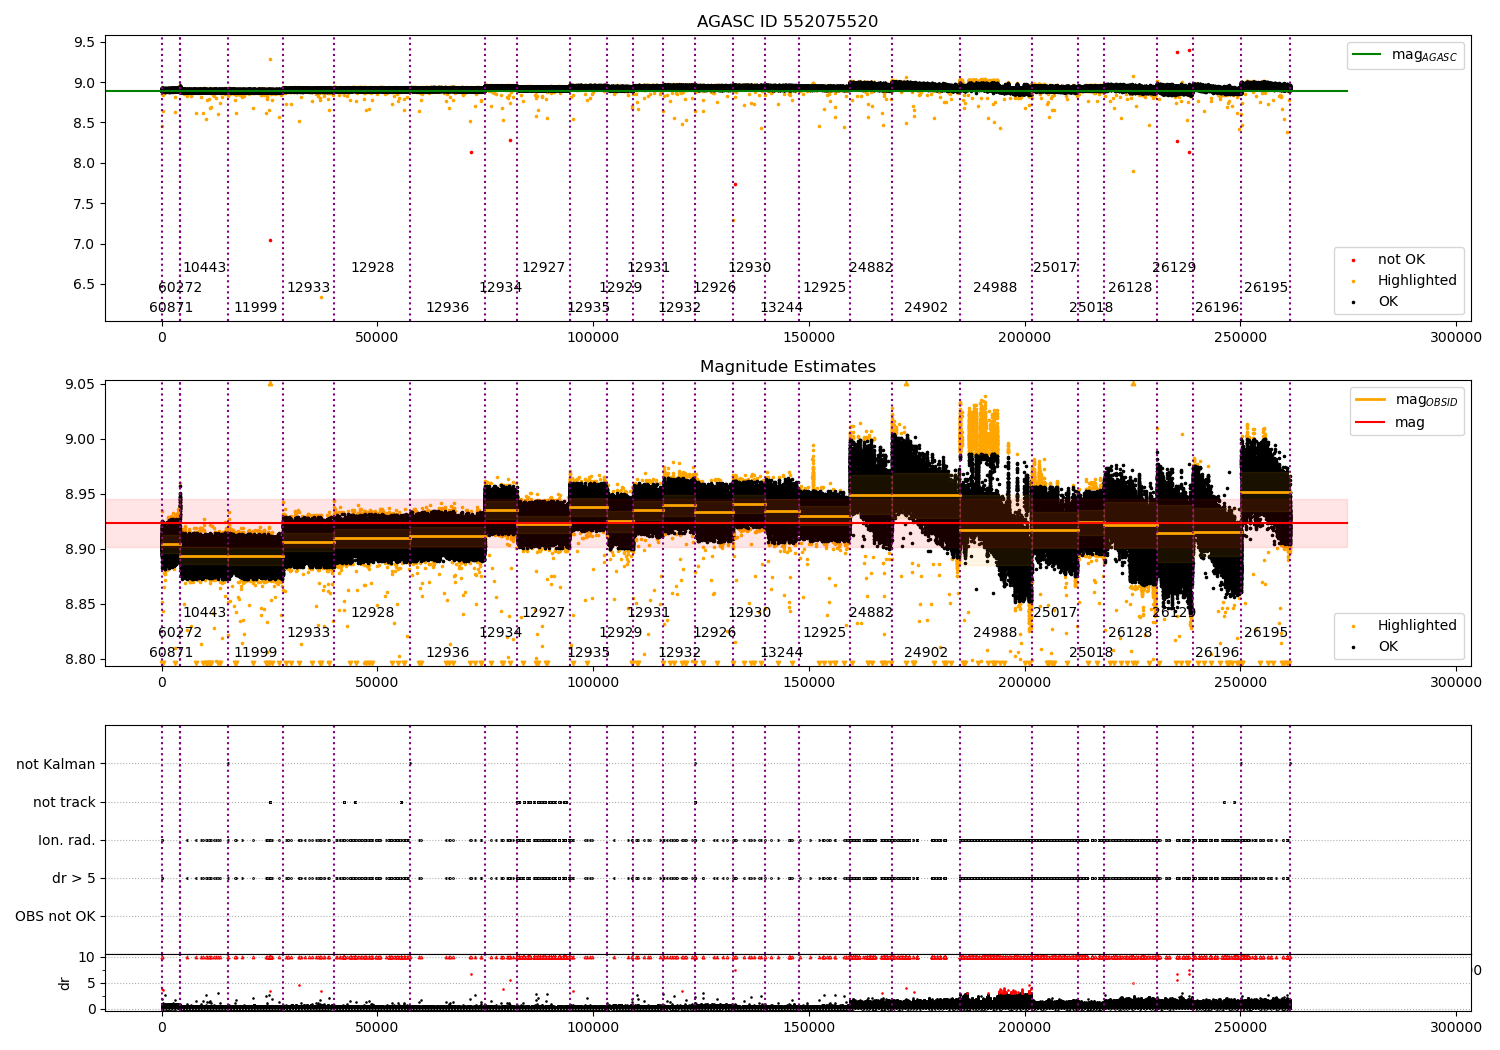The image size is (1500, 1050).
Task: Click obsid label '11999' in the top plot
Action: tap(256, 308)
